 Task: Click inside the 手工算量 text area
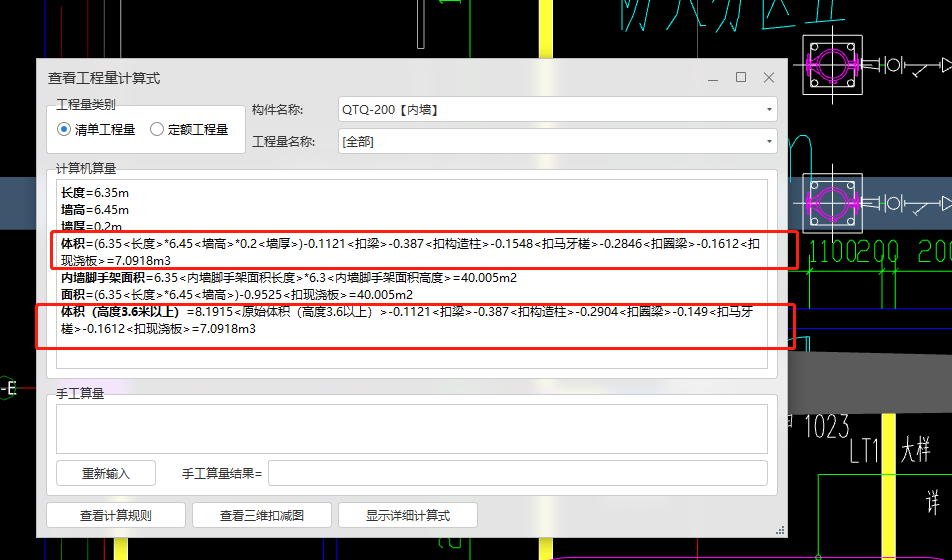(412, 429)
